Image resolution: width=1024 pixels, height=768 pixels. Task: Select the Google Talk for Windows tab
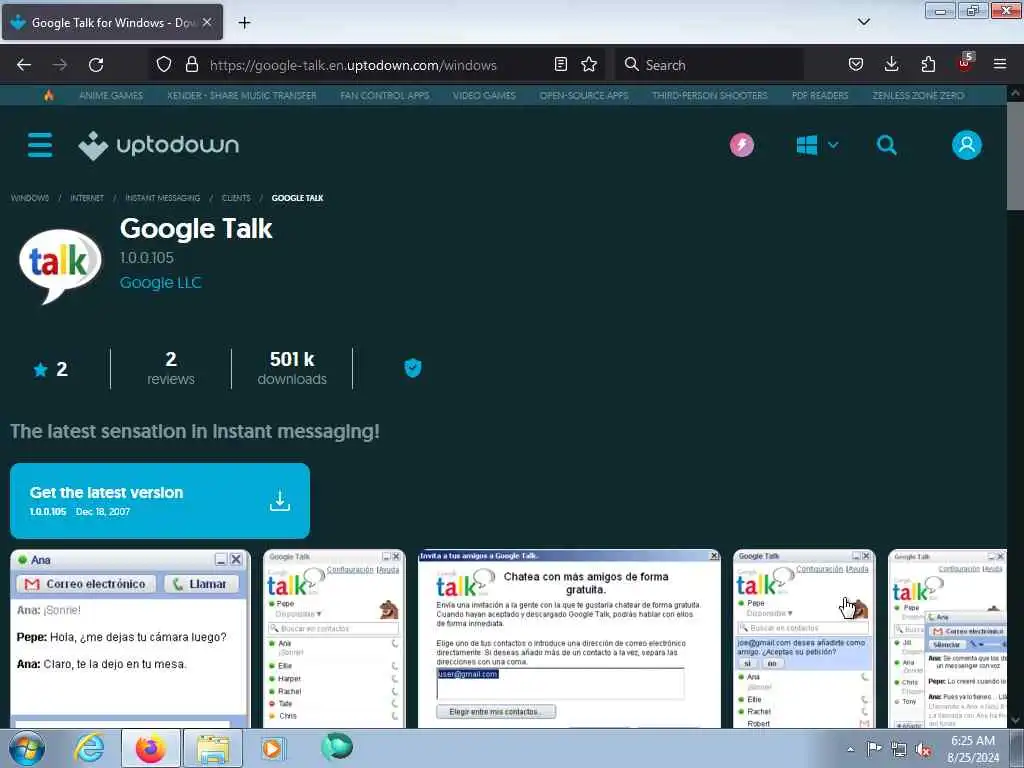coord(112,22)
